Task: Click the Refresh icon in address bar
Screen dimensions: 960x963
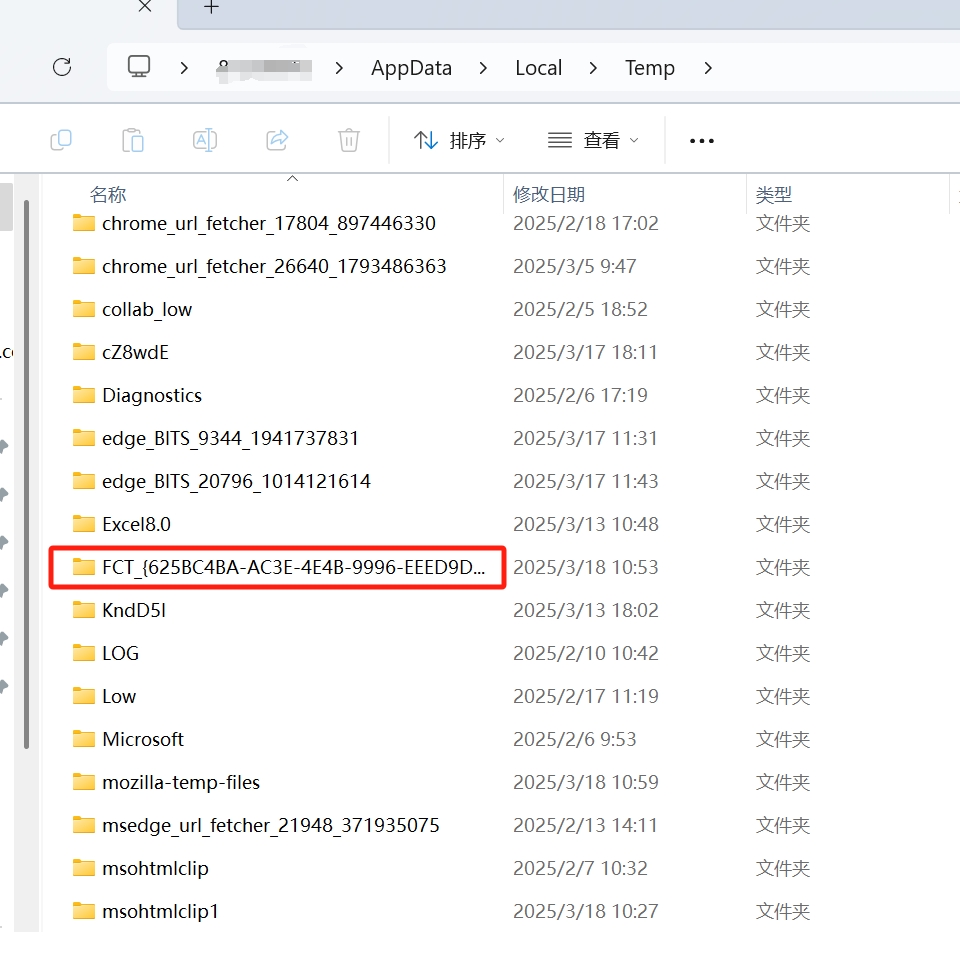Action: tap(62, 67)
